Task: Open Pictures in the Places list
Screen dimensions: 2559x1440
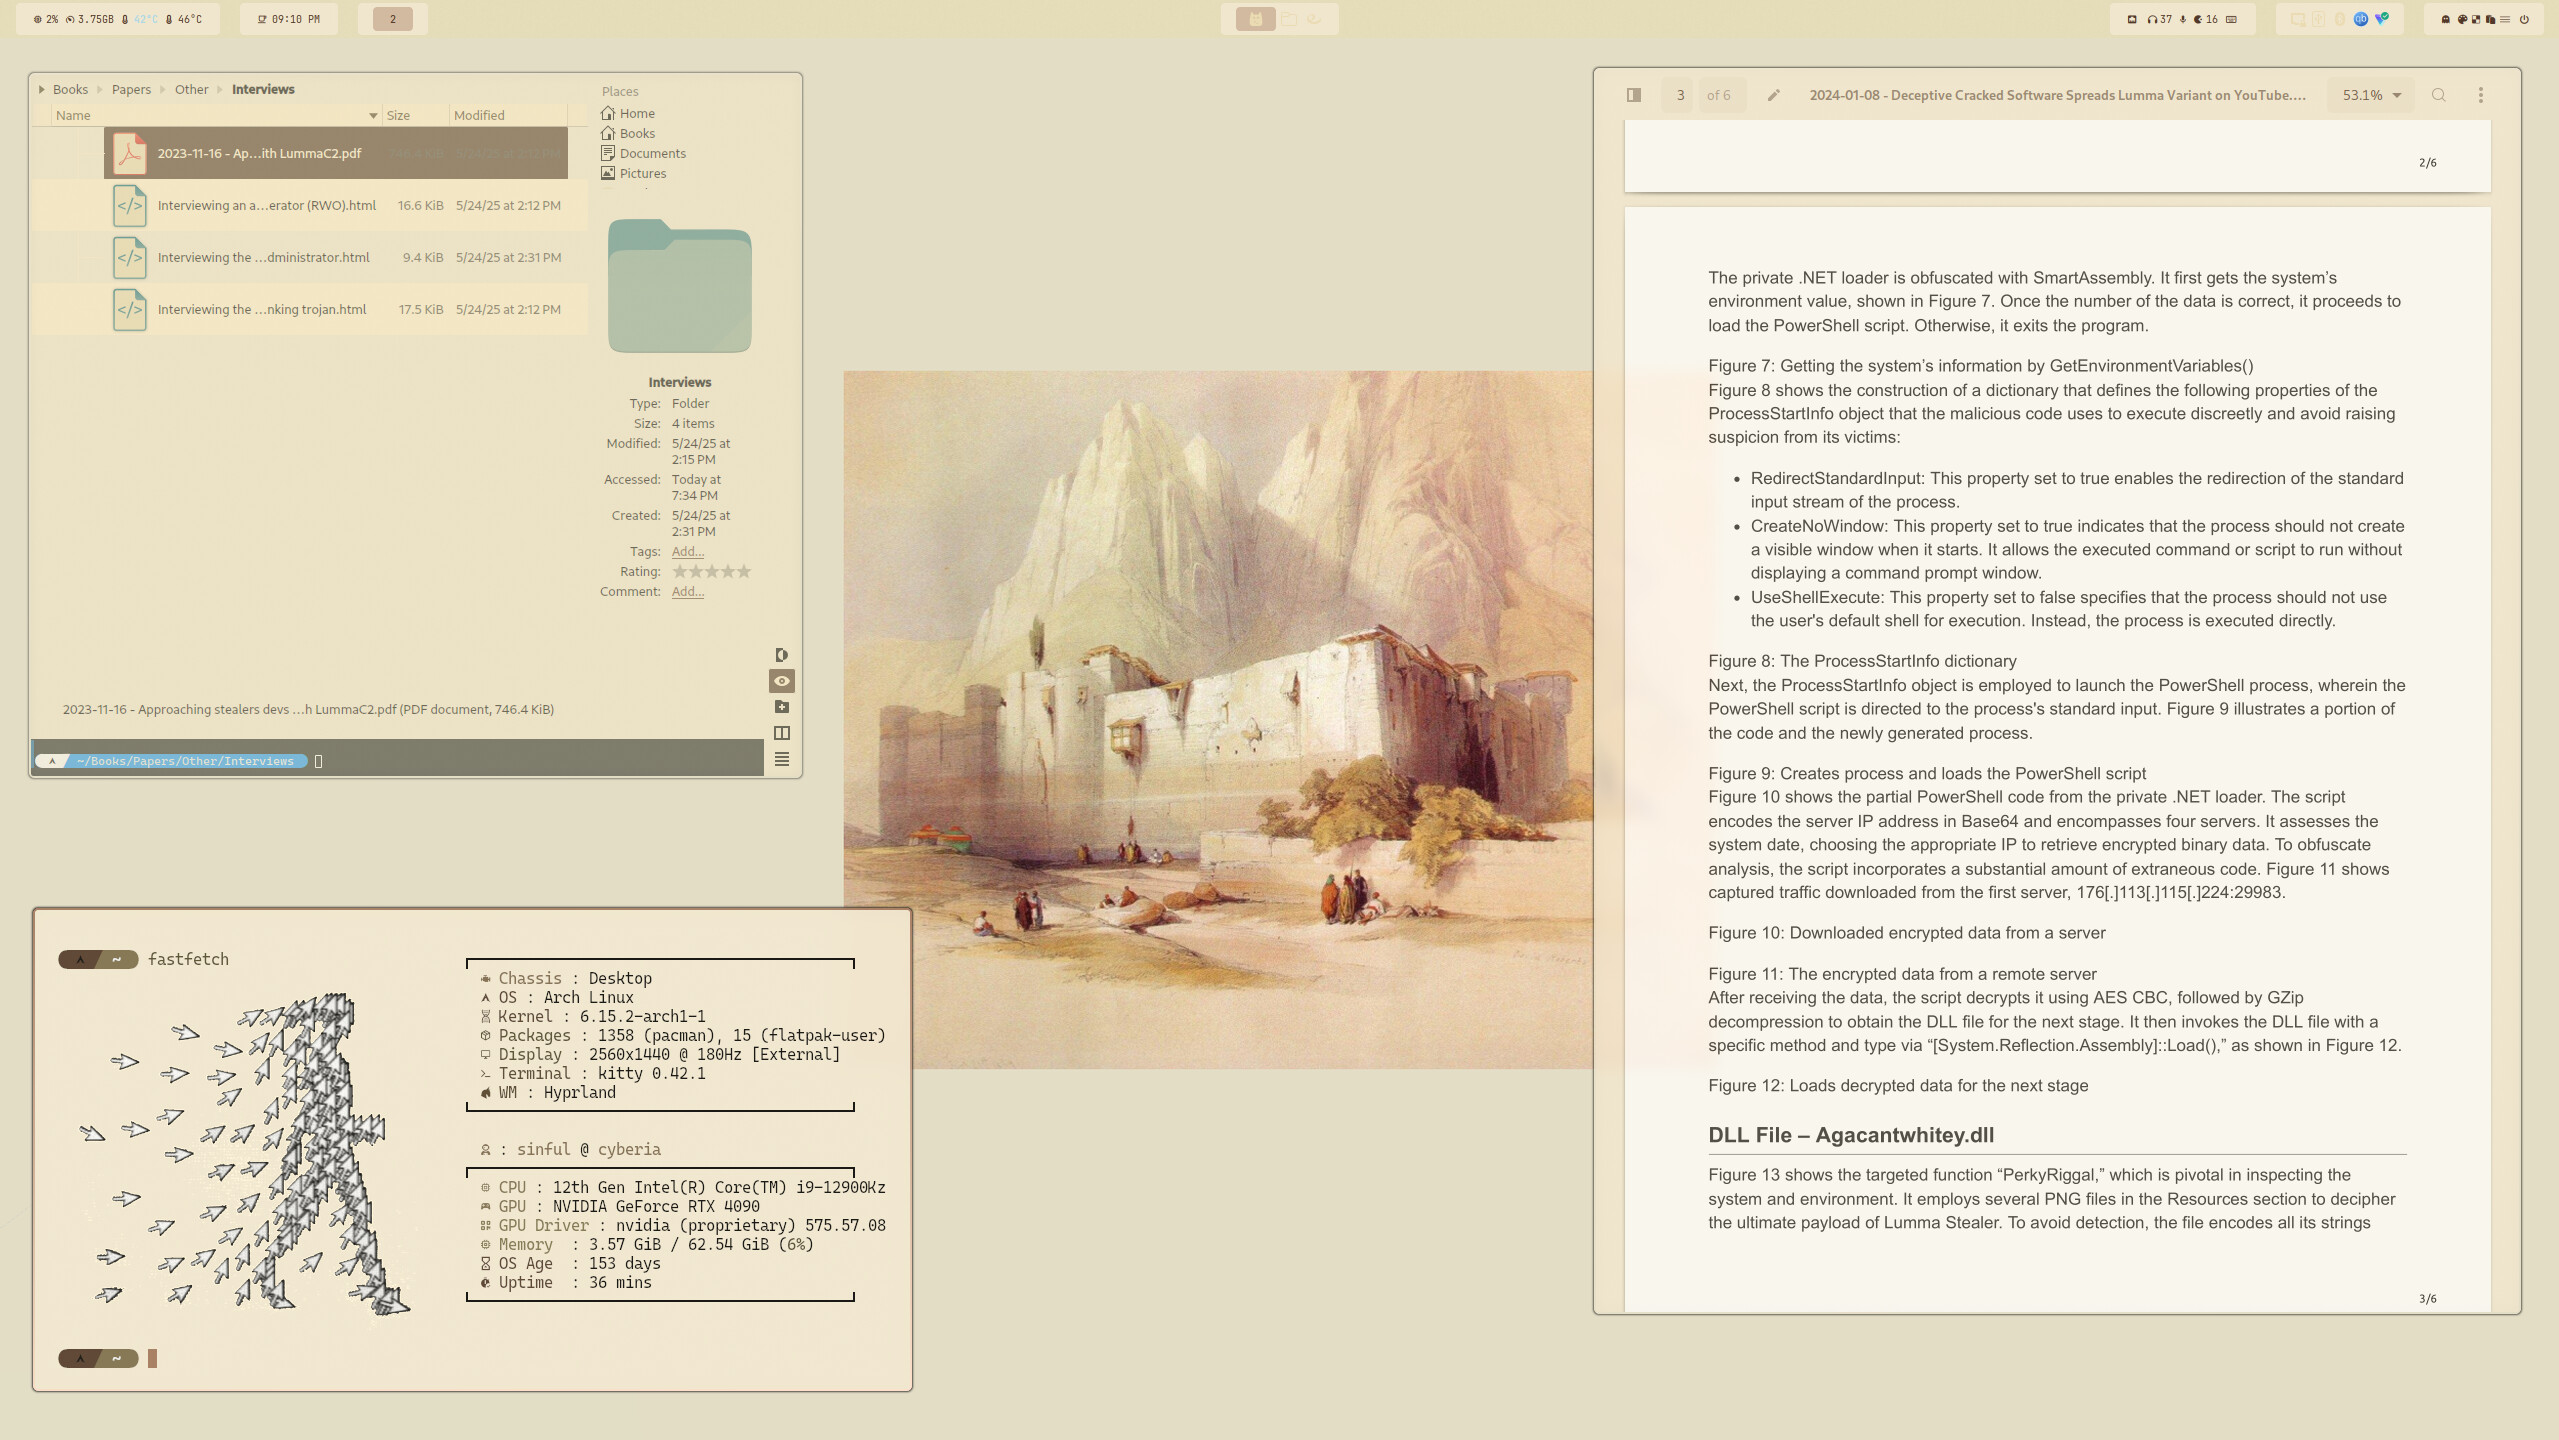Action: tap(634, 173)
